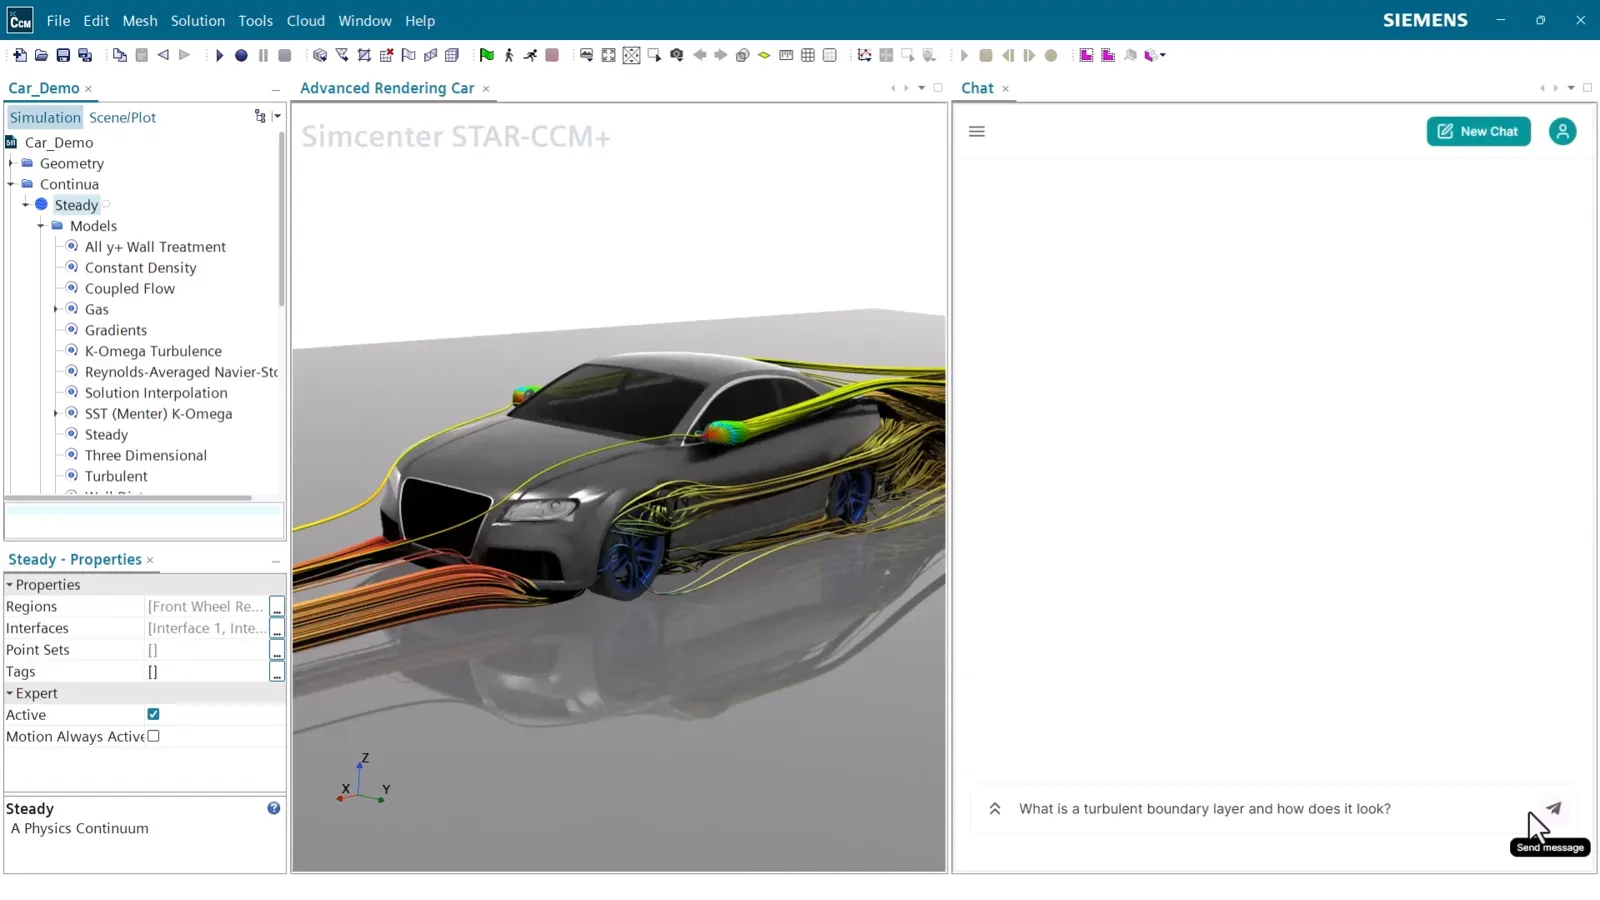Open Tags property editor ellipsis button
This screenshot has height=900, width=1600.
click(277, 672)
